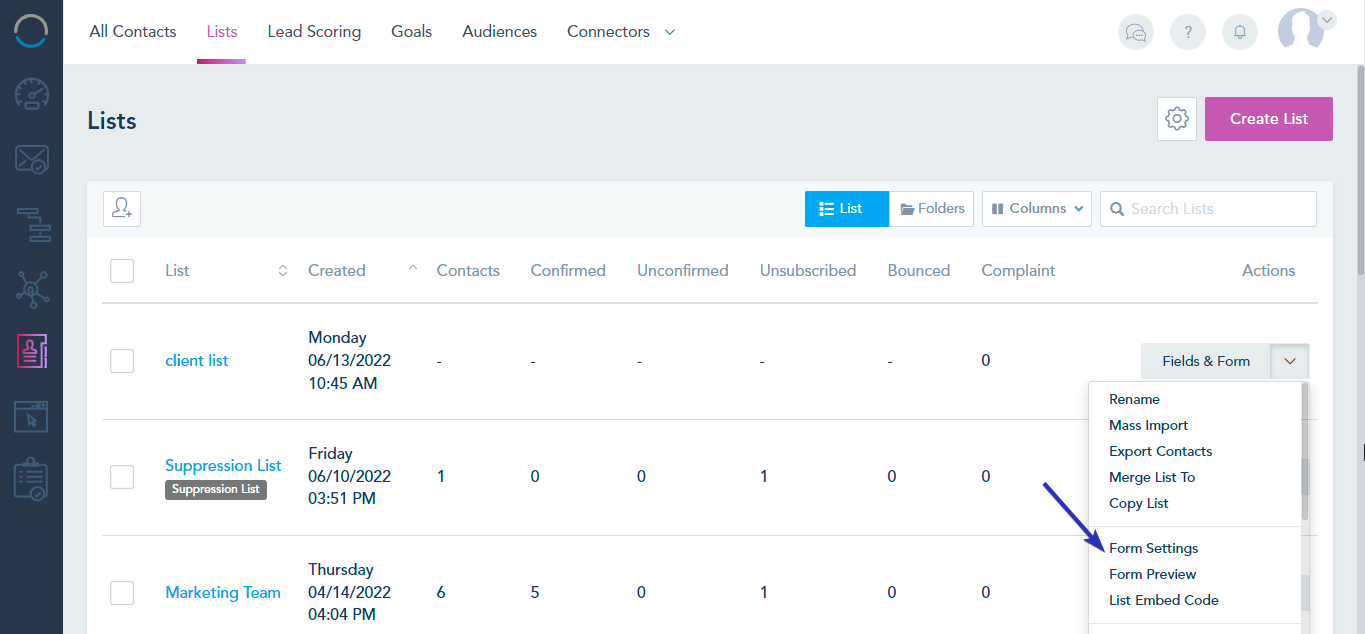Open the email campaigns envelope icon
This screenshot has height=634, width=1365.
[32, 159]
